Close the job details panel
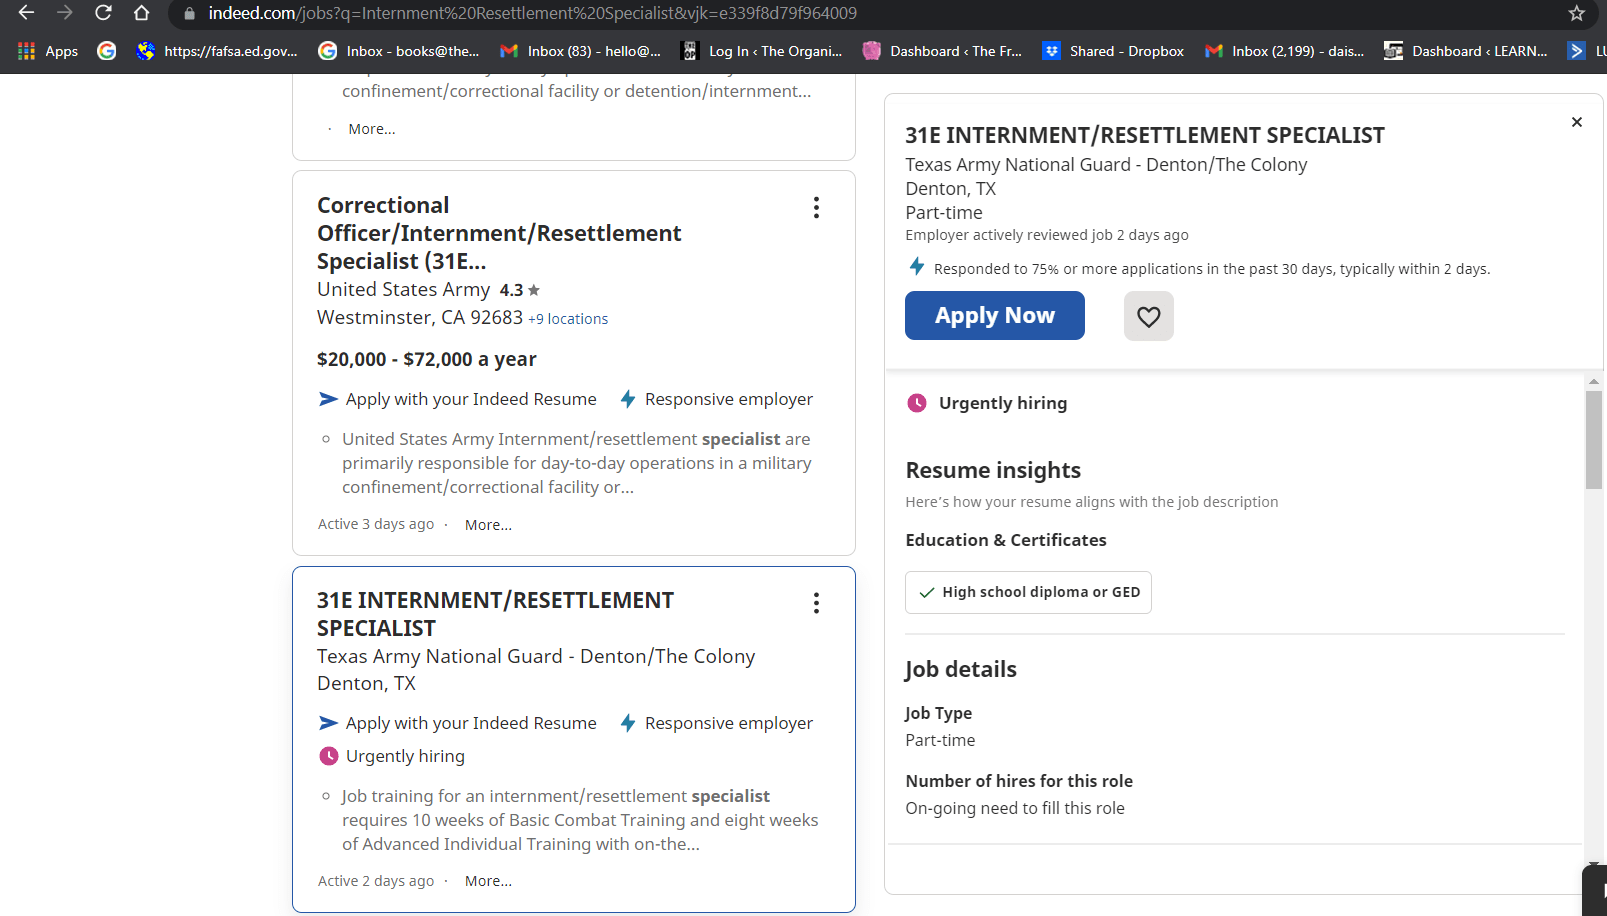The width and height of the screenshot is (1607, 916). point(1576,122)
